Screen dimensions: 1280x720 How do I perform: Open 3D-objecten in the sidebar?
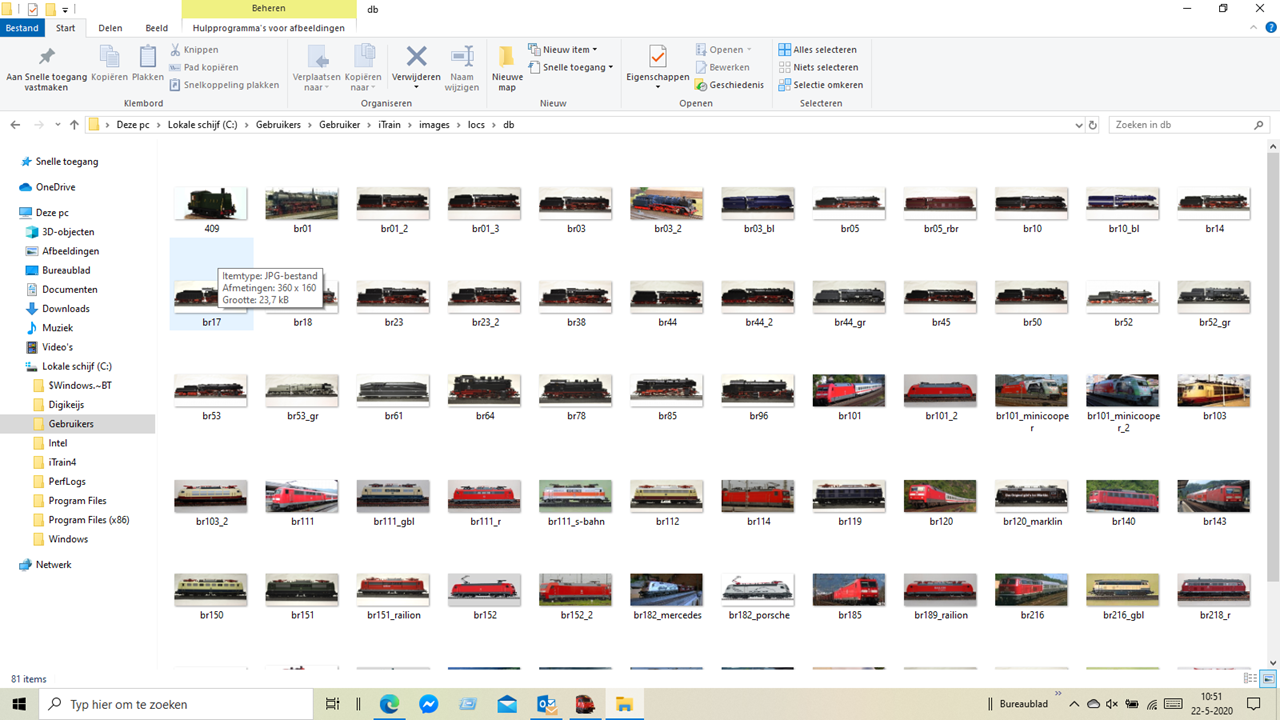[x=68, y=232]
